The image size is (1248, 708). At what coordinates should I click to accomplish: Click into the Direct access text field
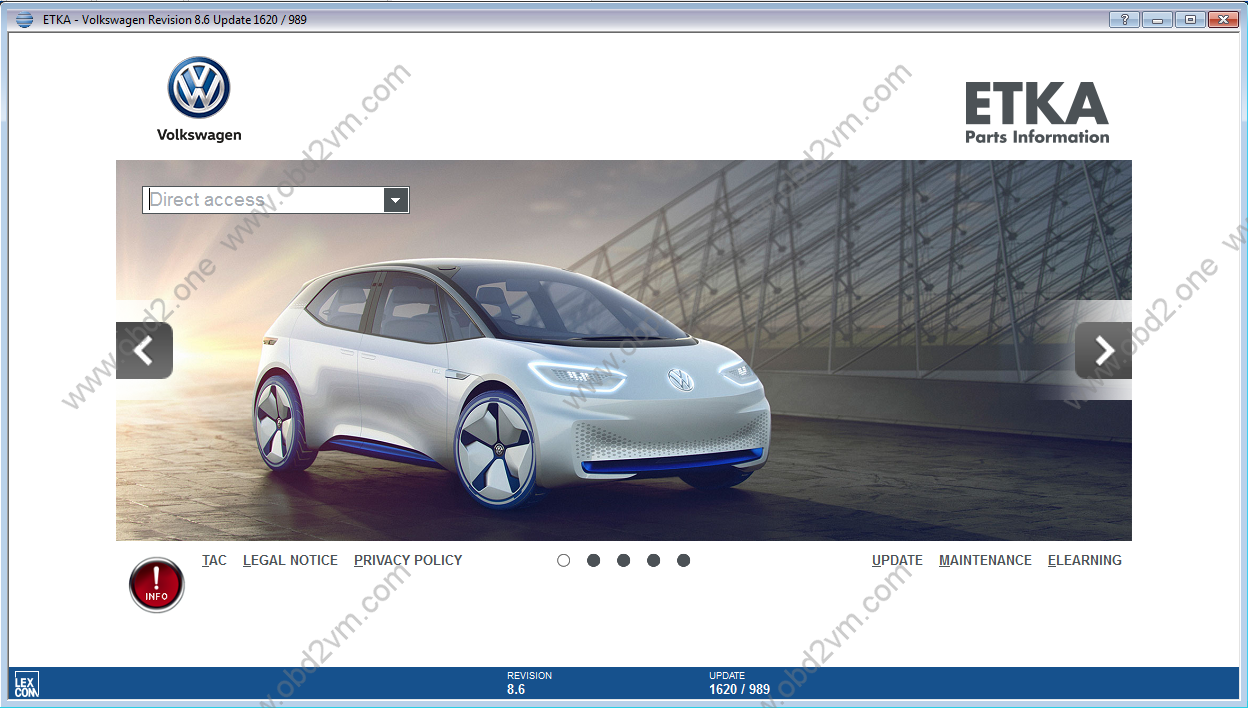click(x=263, y=200)
